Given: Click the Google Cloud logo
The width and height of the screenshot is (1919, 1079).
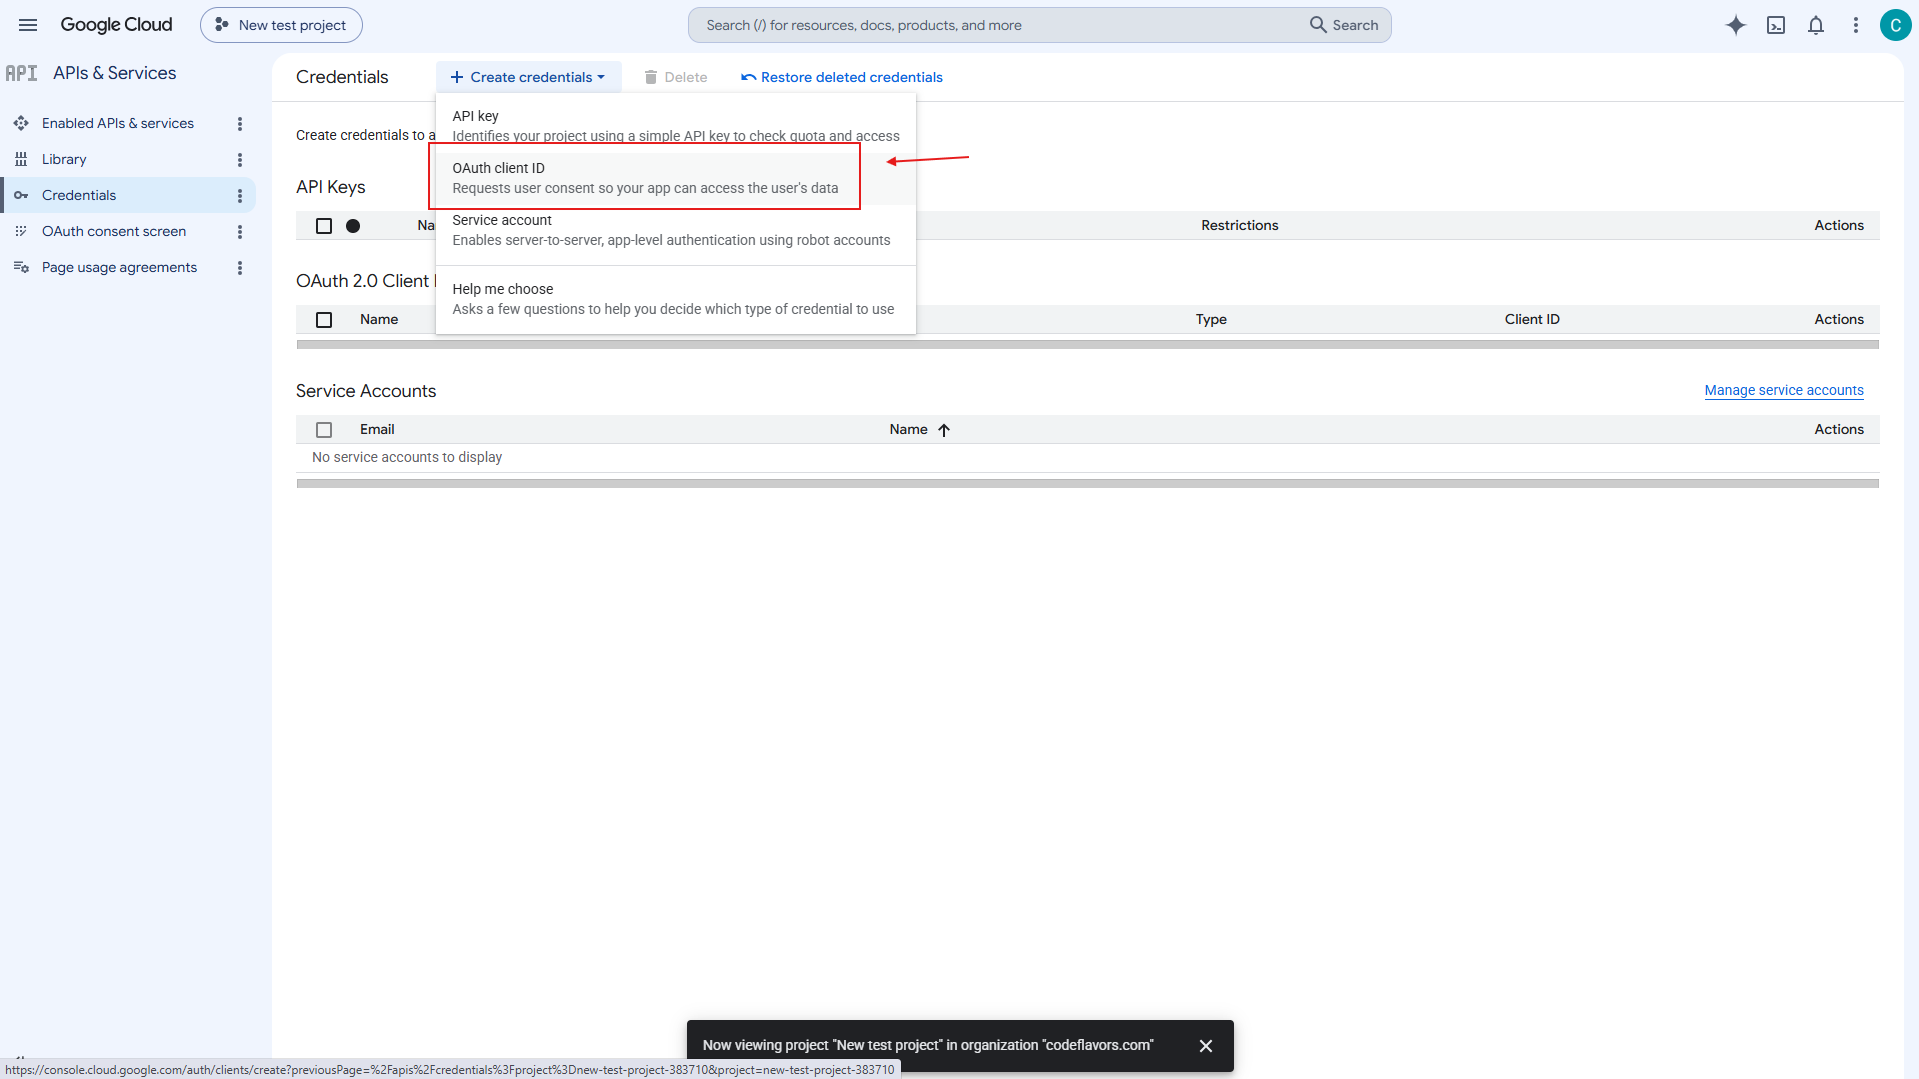Looking at the screenshot, I should click(x=116, y=25).
